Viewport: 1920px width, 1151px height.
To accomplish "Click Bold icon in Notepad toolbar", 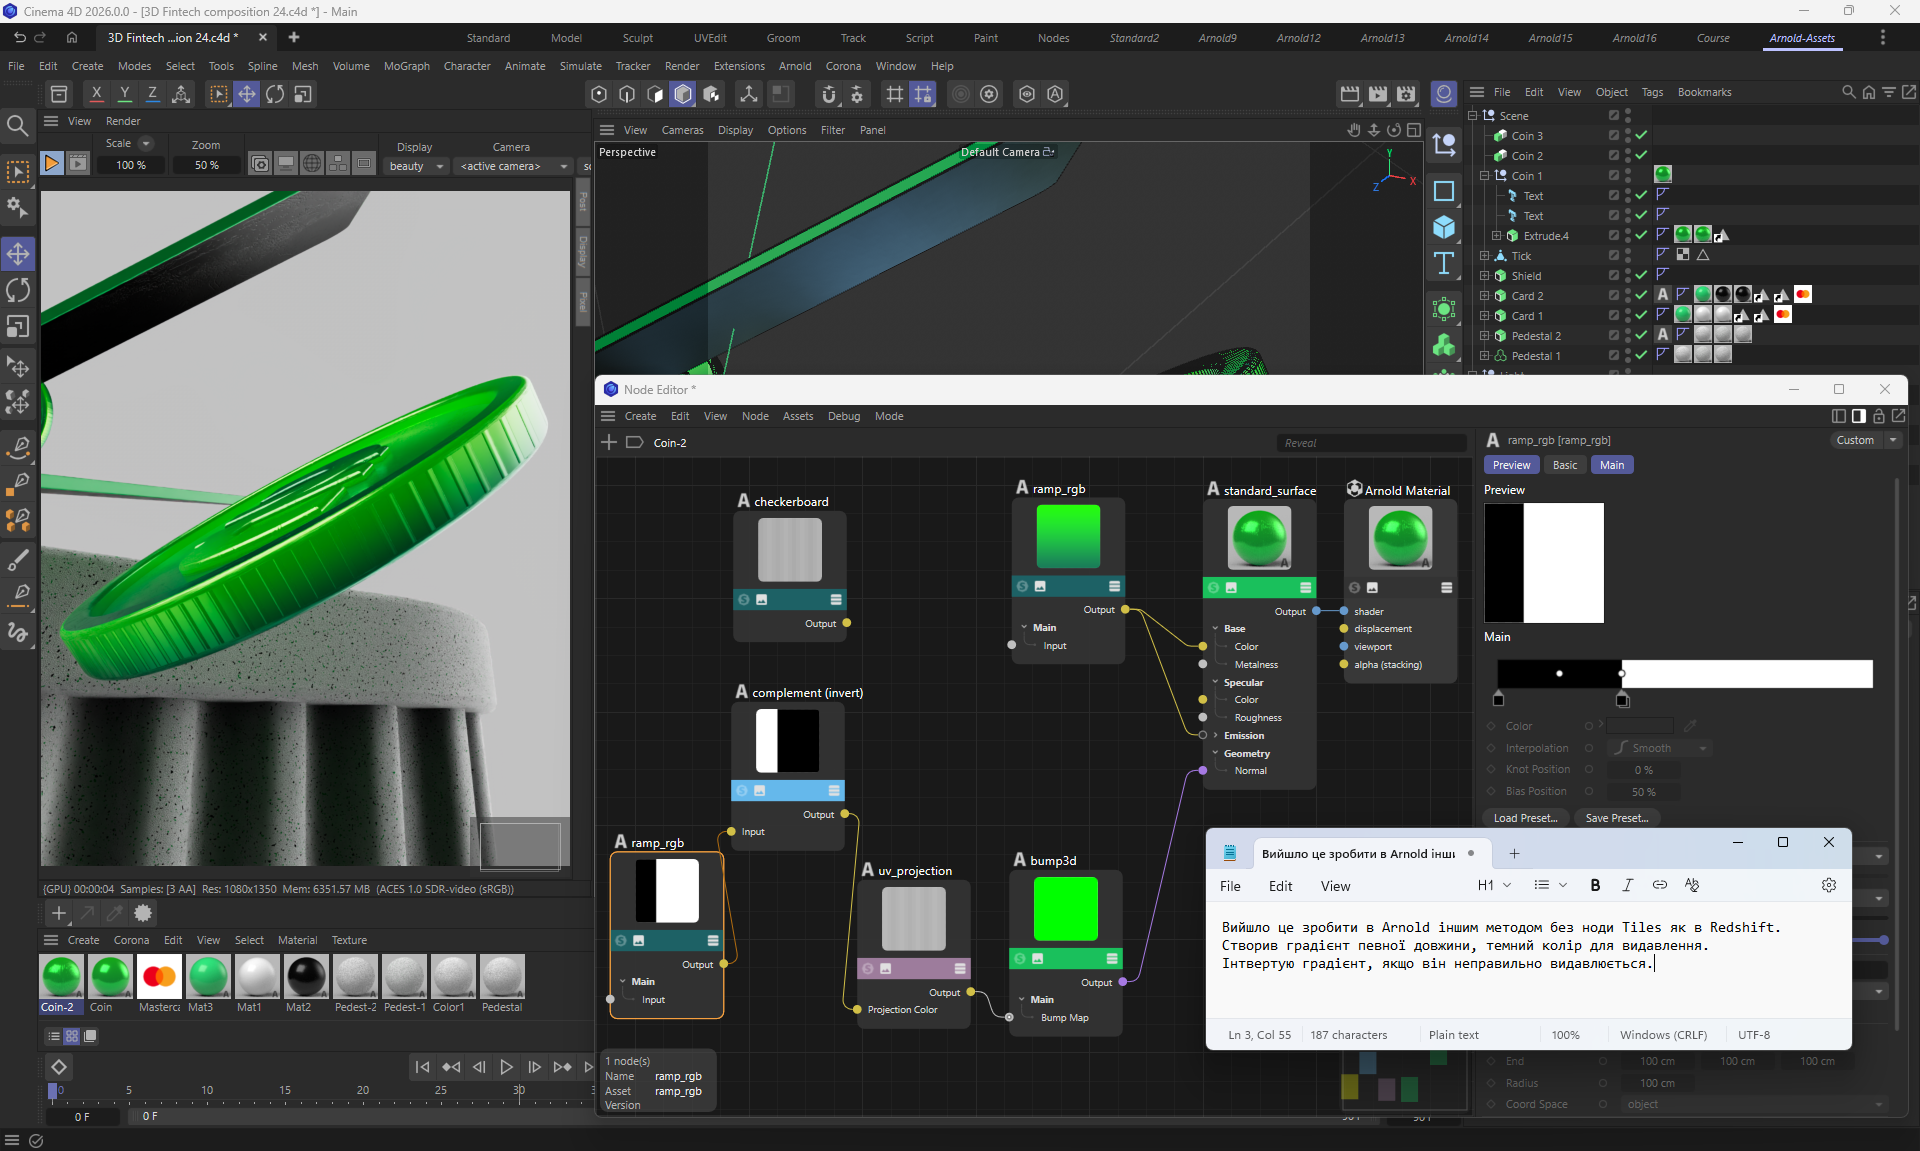I will [1595, 885].
